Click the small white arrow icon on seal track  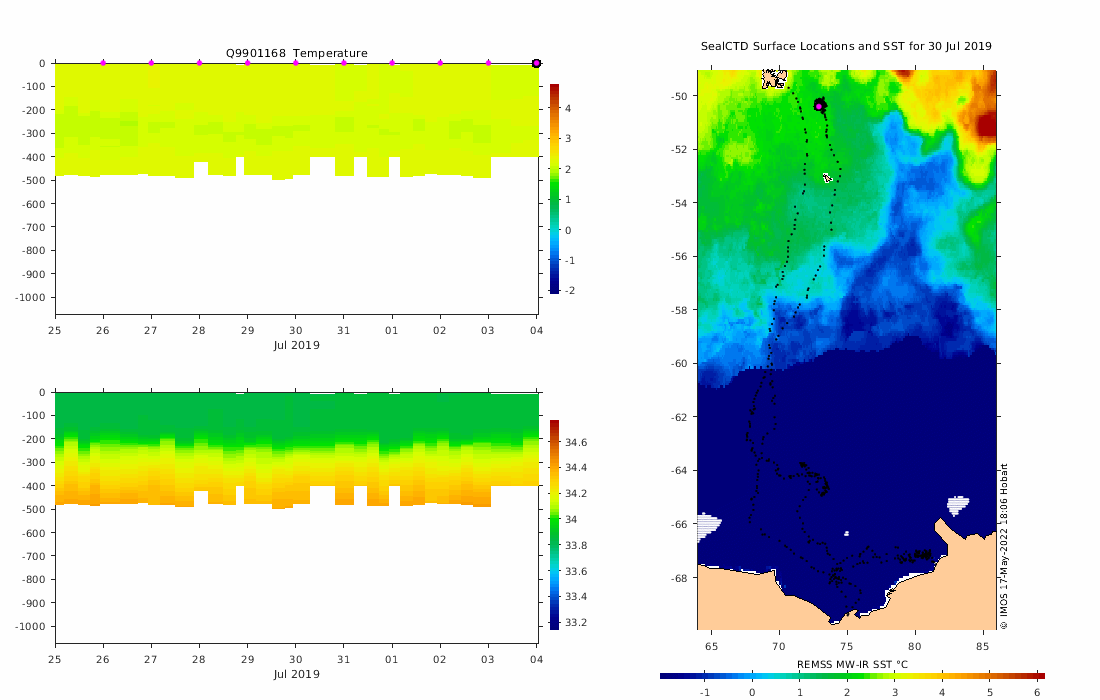(x=828, y=178)
